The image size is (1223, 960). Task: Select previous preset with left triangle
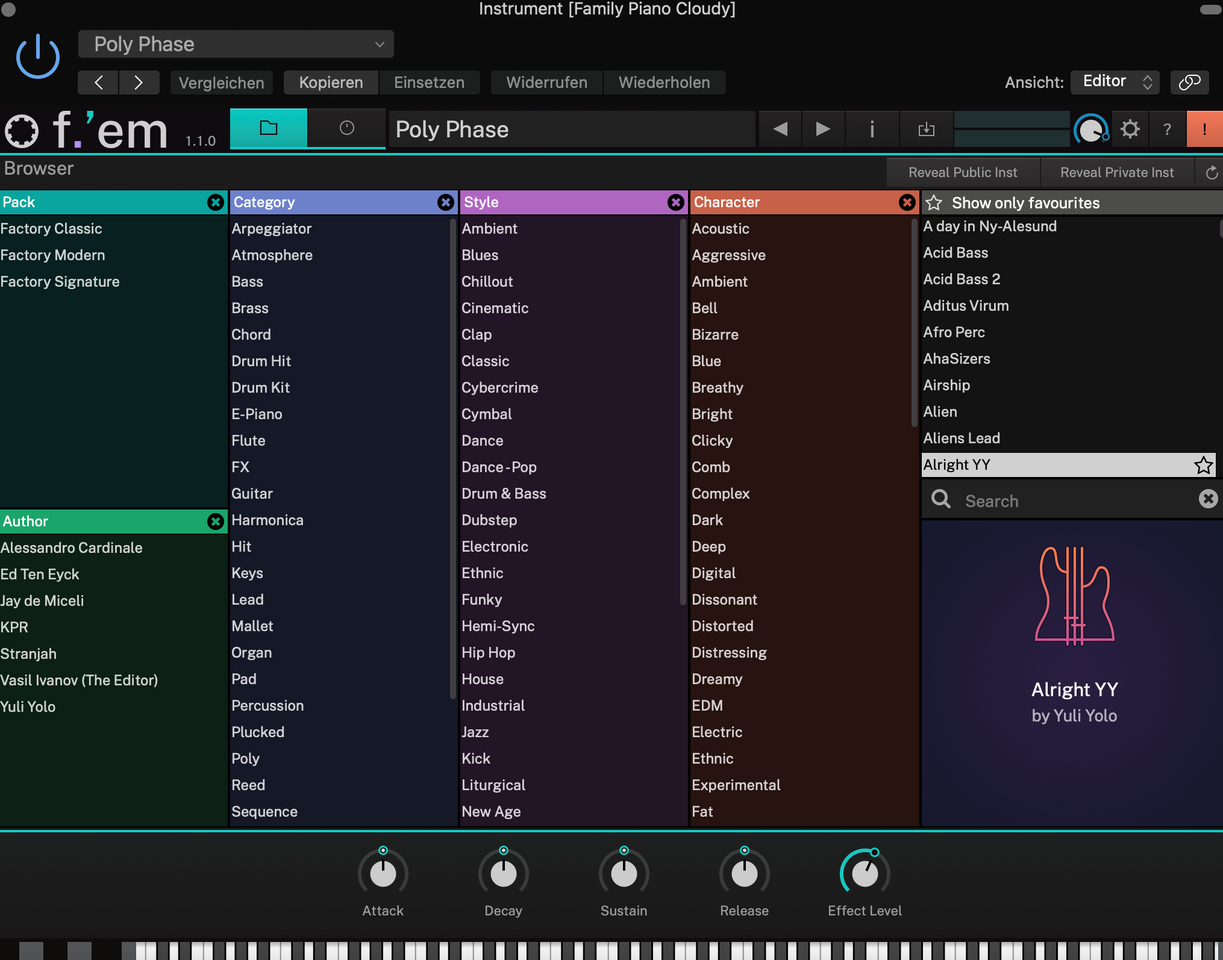781,129
